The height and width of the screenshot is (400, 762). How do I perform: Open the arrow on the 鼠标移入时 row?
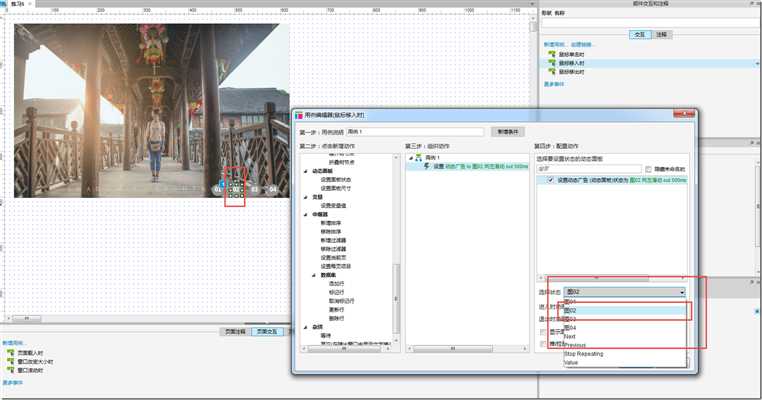click(x=758, y=63)
